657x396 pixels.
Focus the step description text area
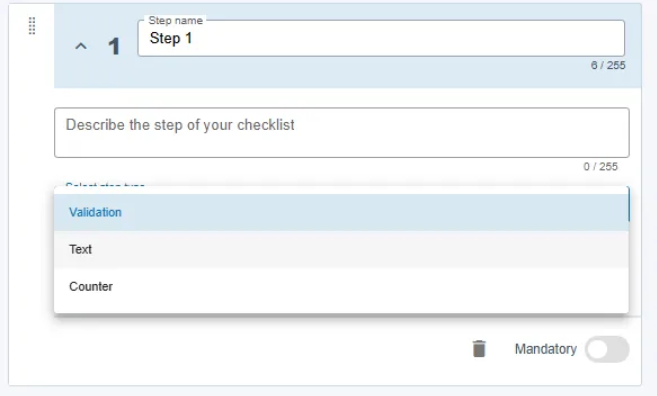[x=341, y=132]
